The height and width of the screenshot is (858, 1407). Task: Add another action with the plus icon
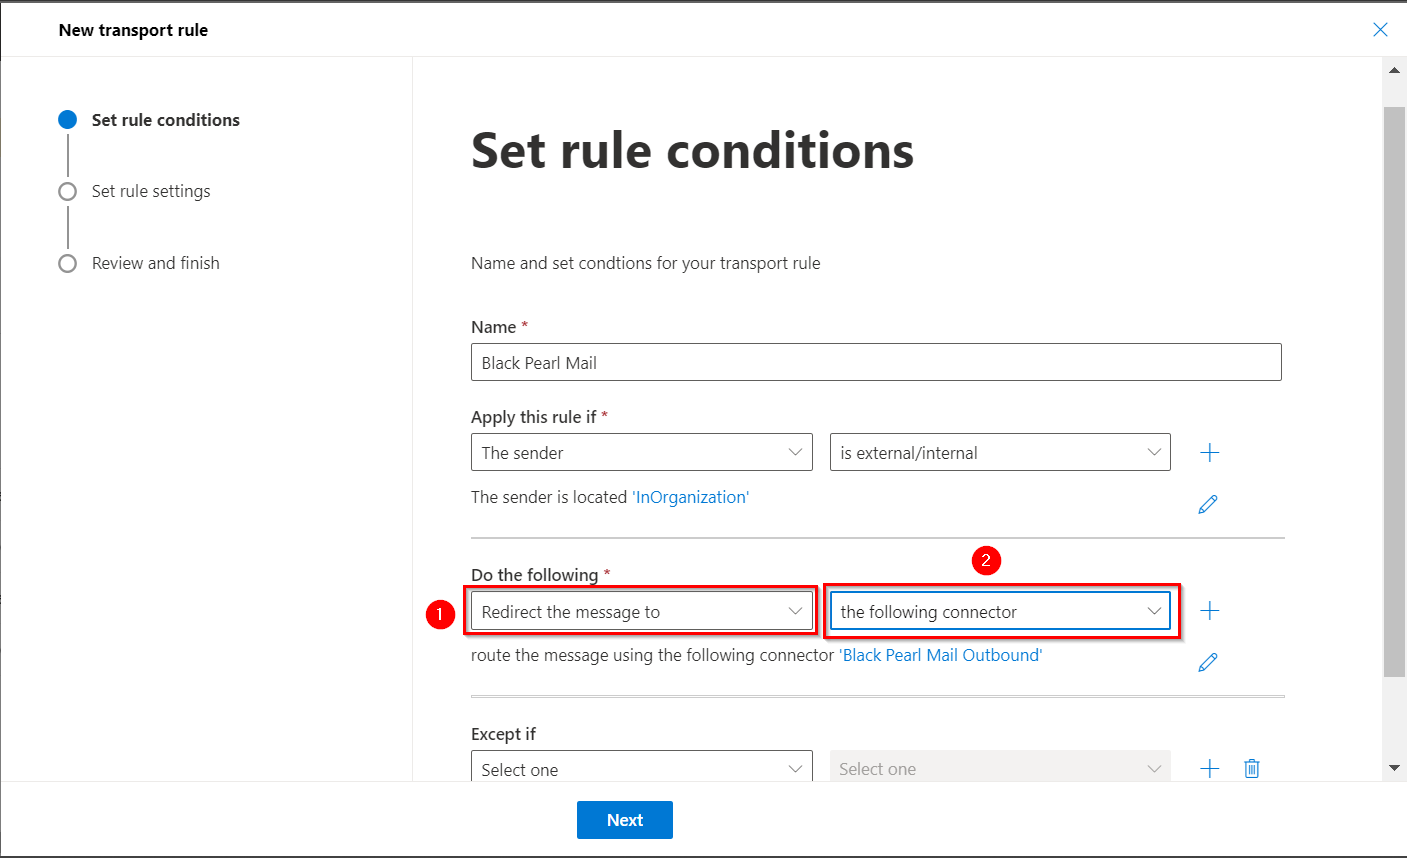(1209, 611)
